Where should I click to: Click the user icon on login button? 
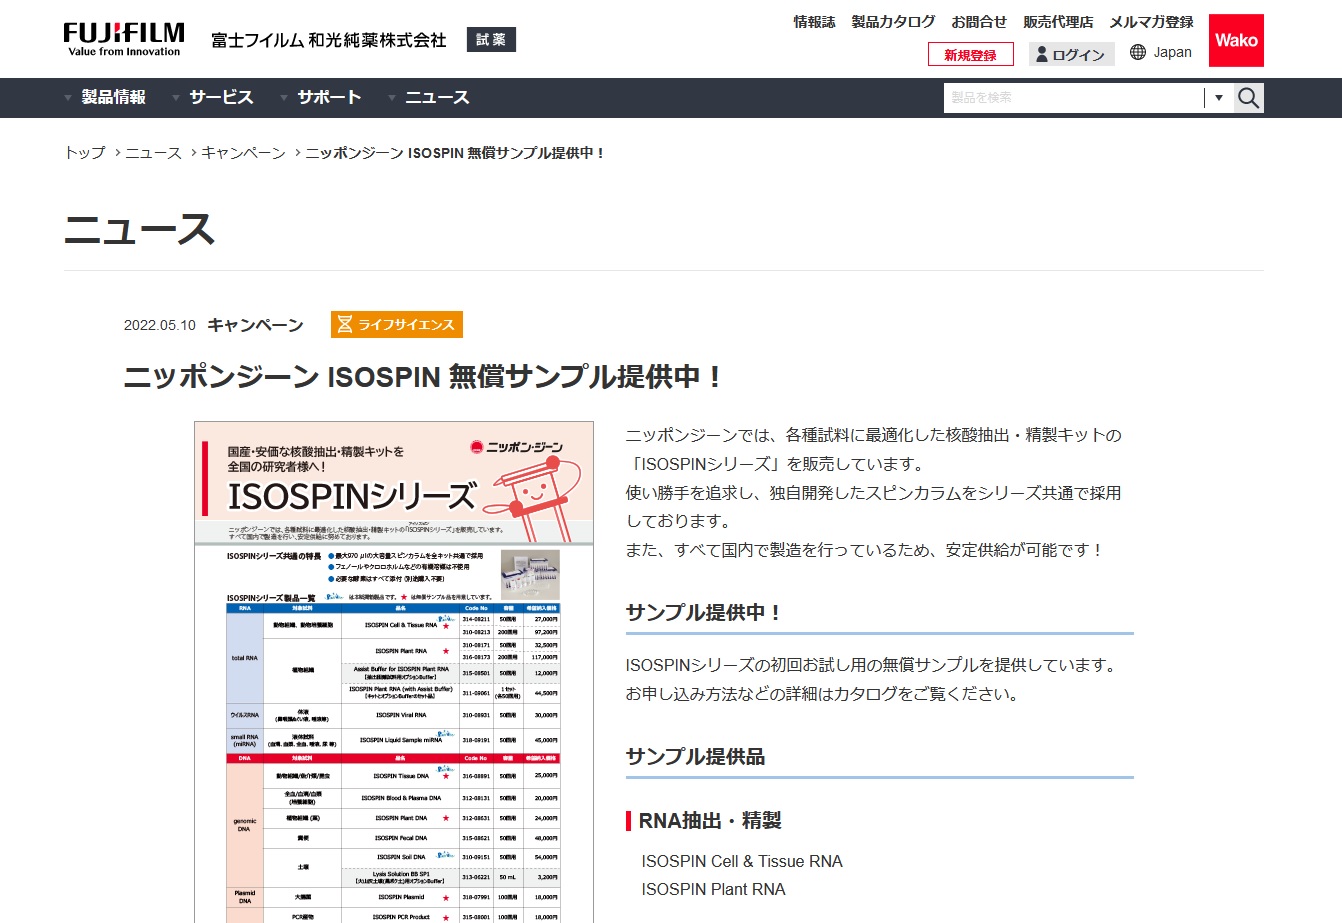(x=1042, y=54)
